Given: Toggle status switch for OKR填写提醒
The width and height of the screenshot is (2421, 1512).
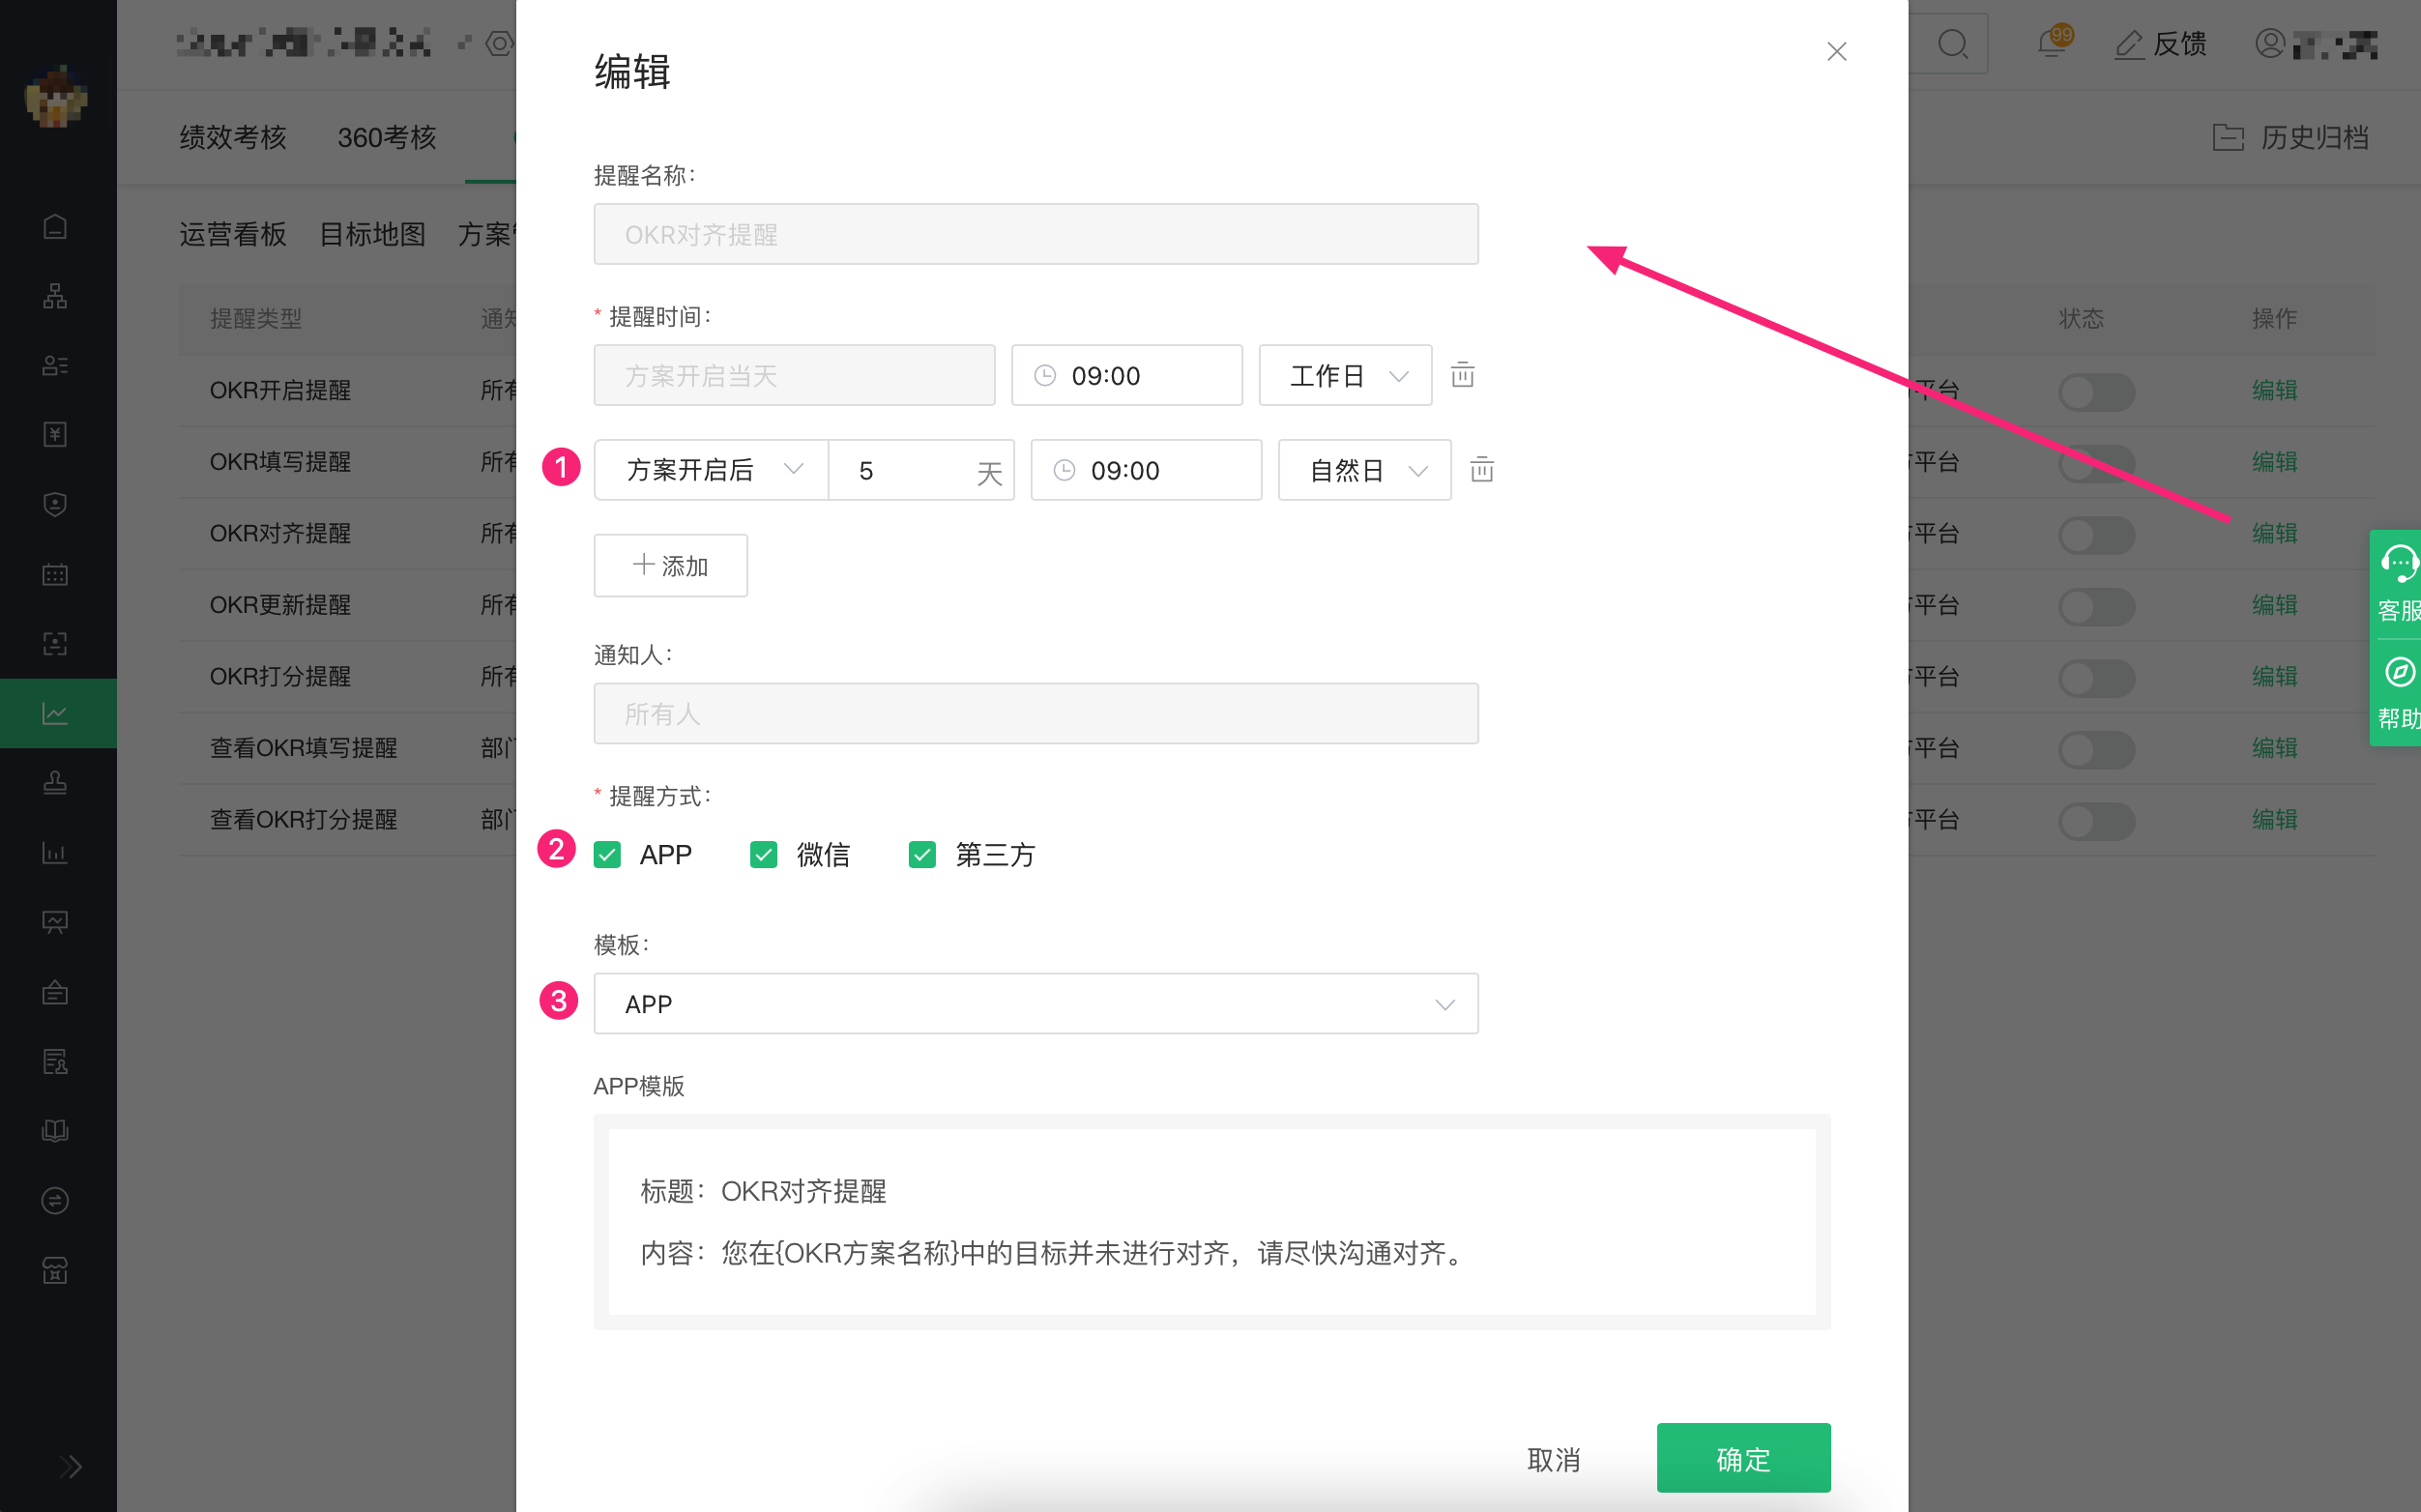Looking at the screenshot, I should click(2096, 463).
